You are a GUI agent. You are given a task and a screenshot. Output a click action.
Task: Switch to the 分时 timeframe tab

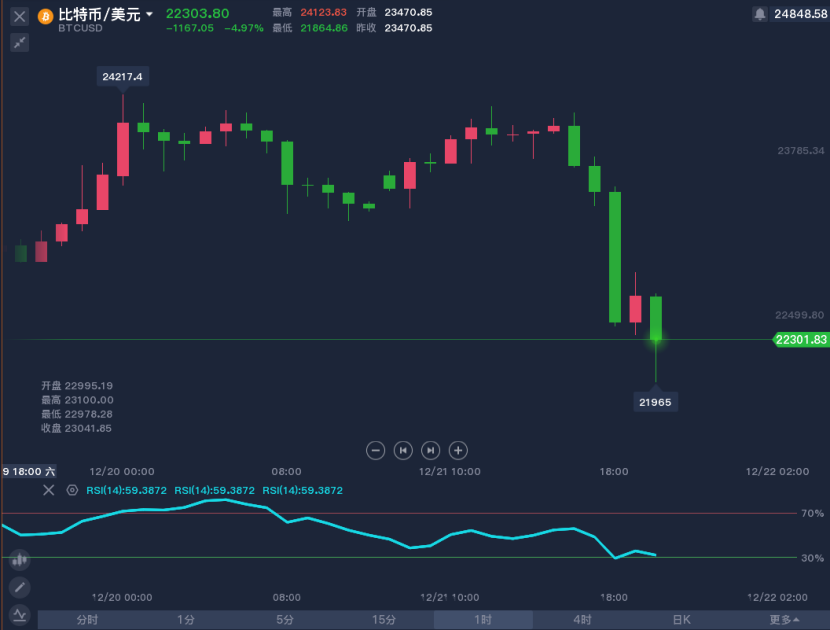(87, 619)
